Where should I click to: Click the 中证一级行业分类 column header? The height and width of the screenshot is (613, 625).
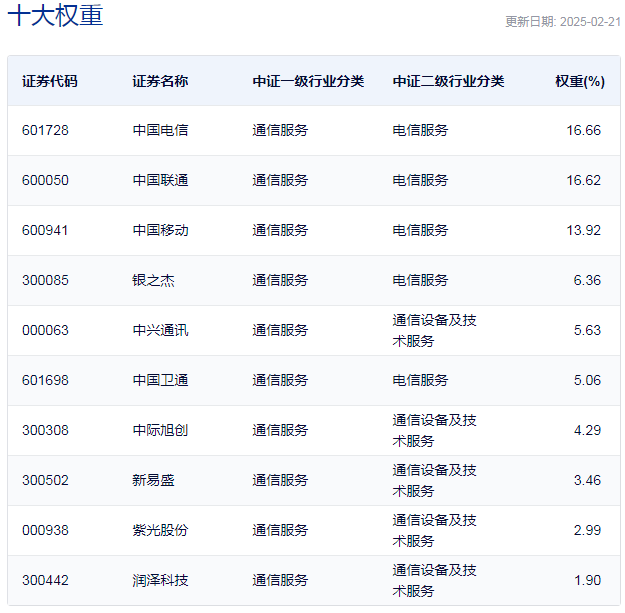(x=308, y=81)
